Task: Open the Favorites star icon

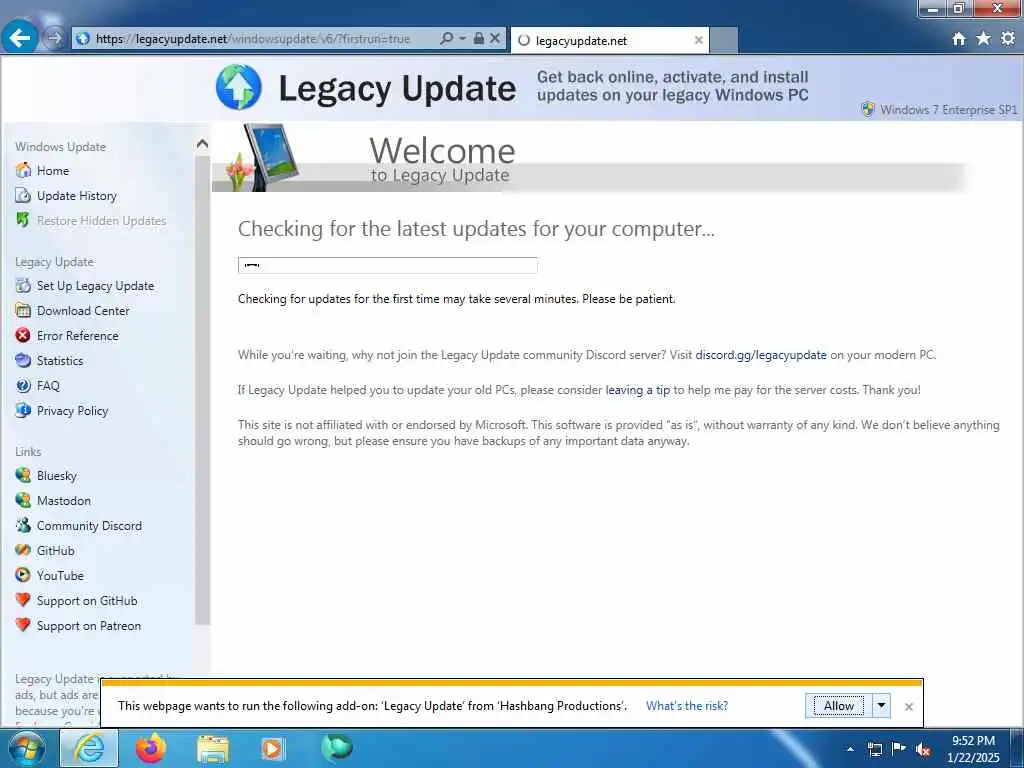Action: pos(984,39)
